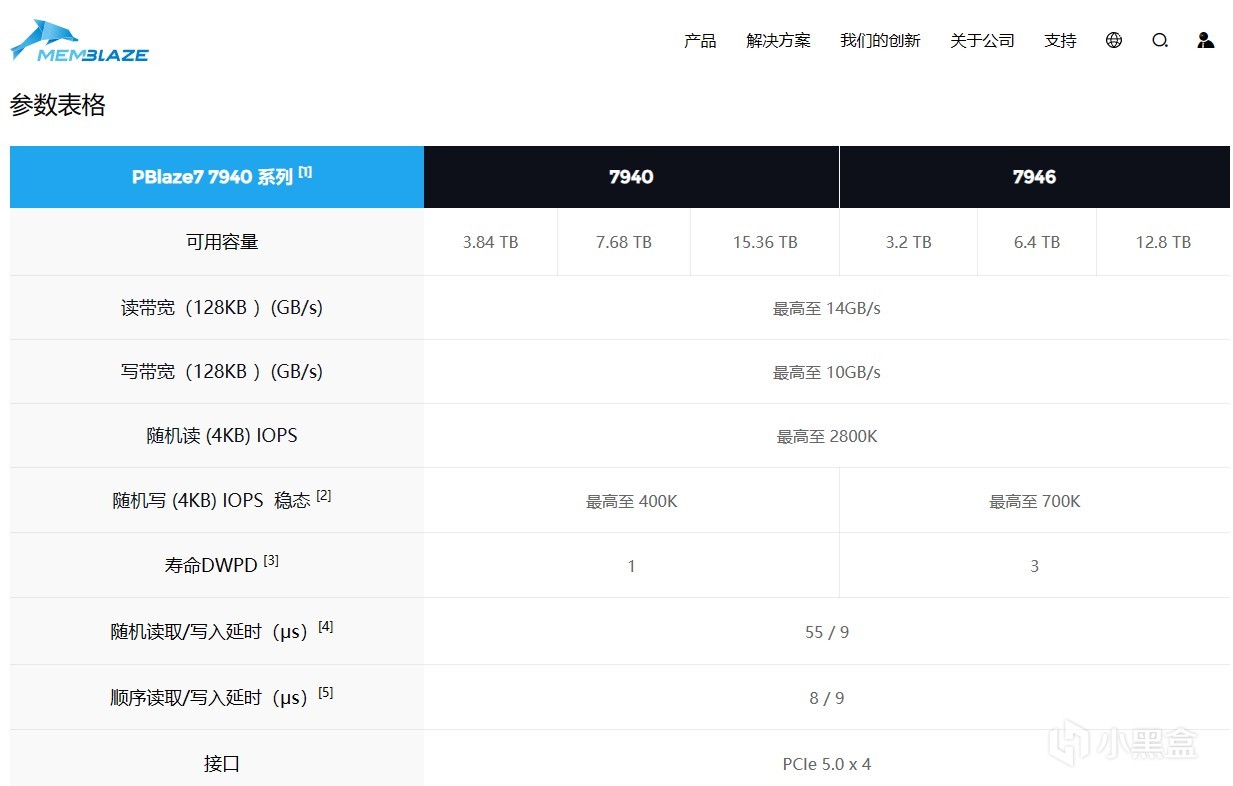
Task: Open the 解决方案 menu
Action: pos(779,41)
